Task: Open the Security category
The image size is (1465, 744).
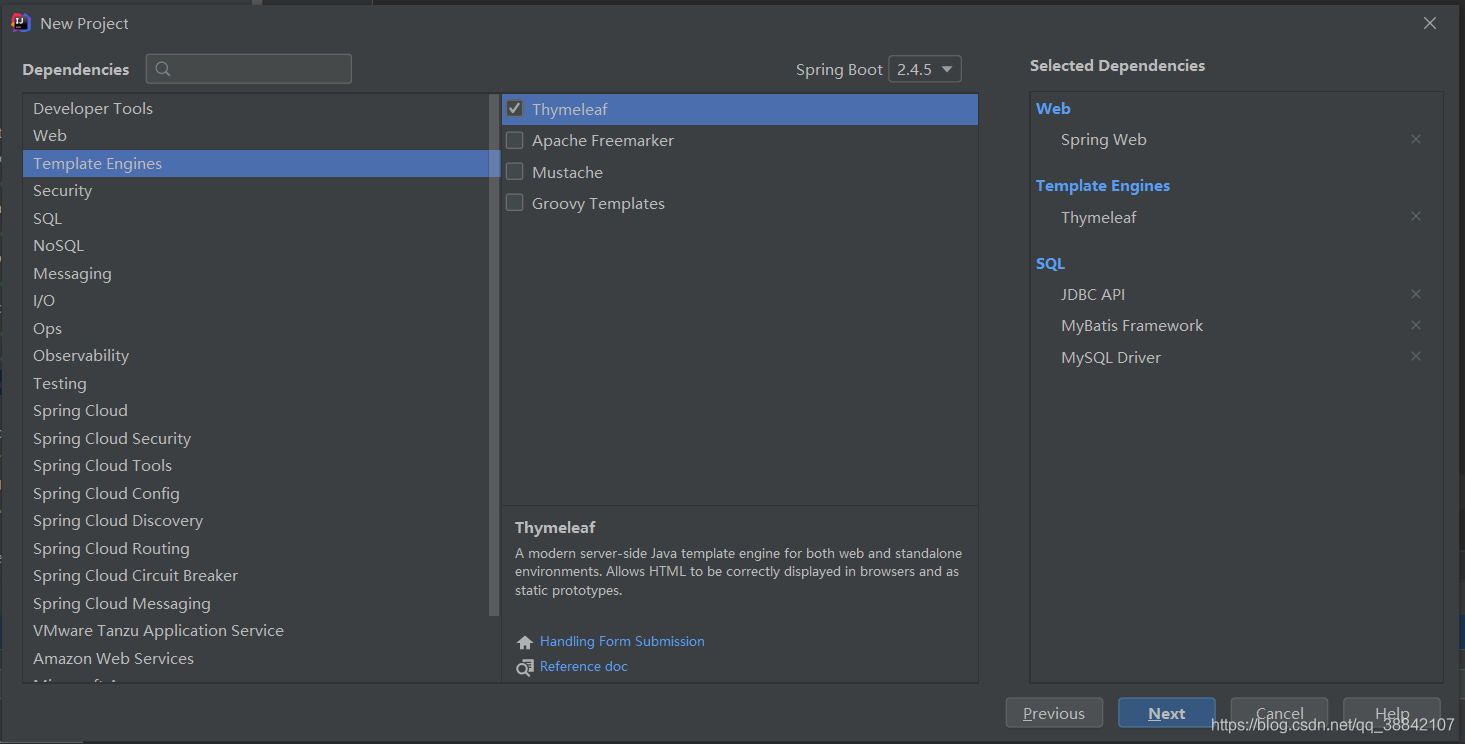Action: [255, 190]
